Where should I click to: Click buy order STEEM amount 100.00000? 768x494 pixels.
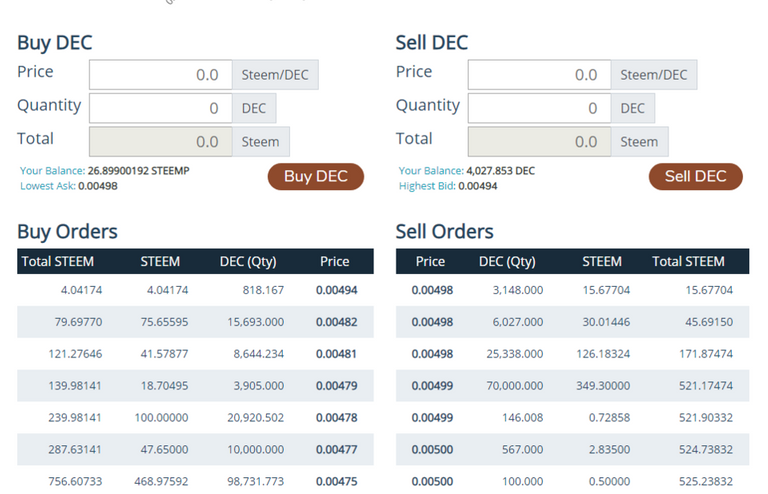pyautogui.click(x=162, y=418)
